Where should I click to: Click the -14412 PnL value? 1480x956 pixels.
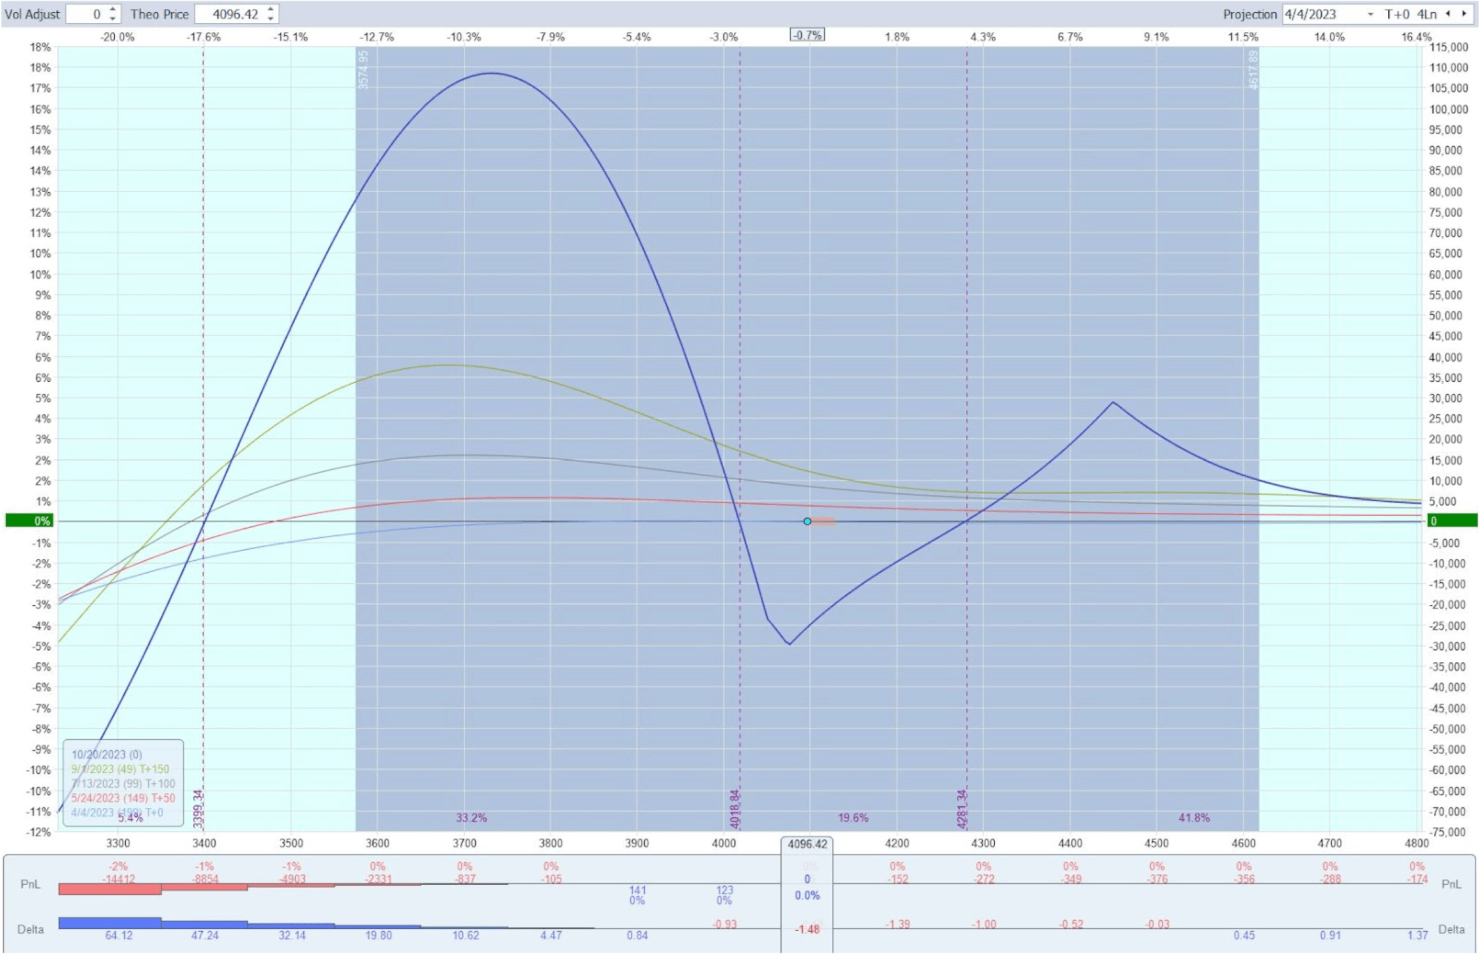coord(118,879)
